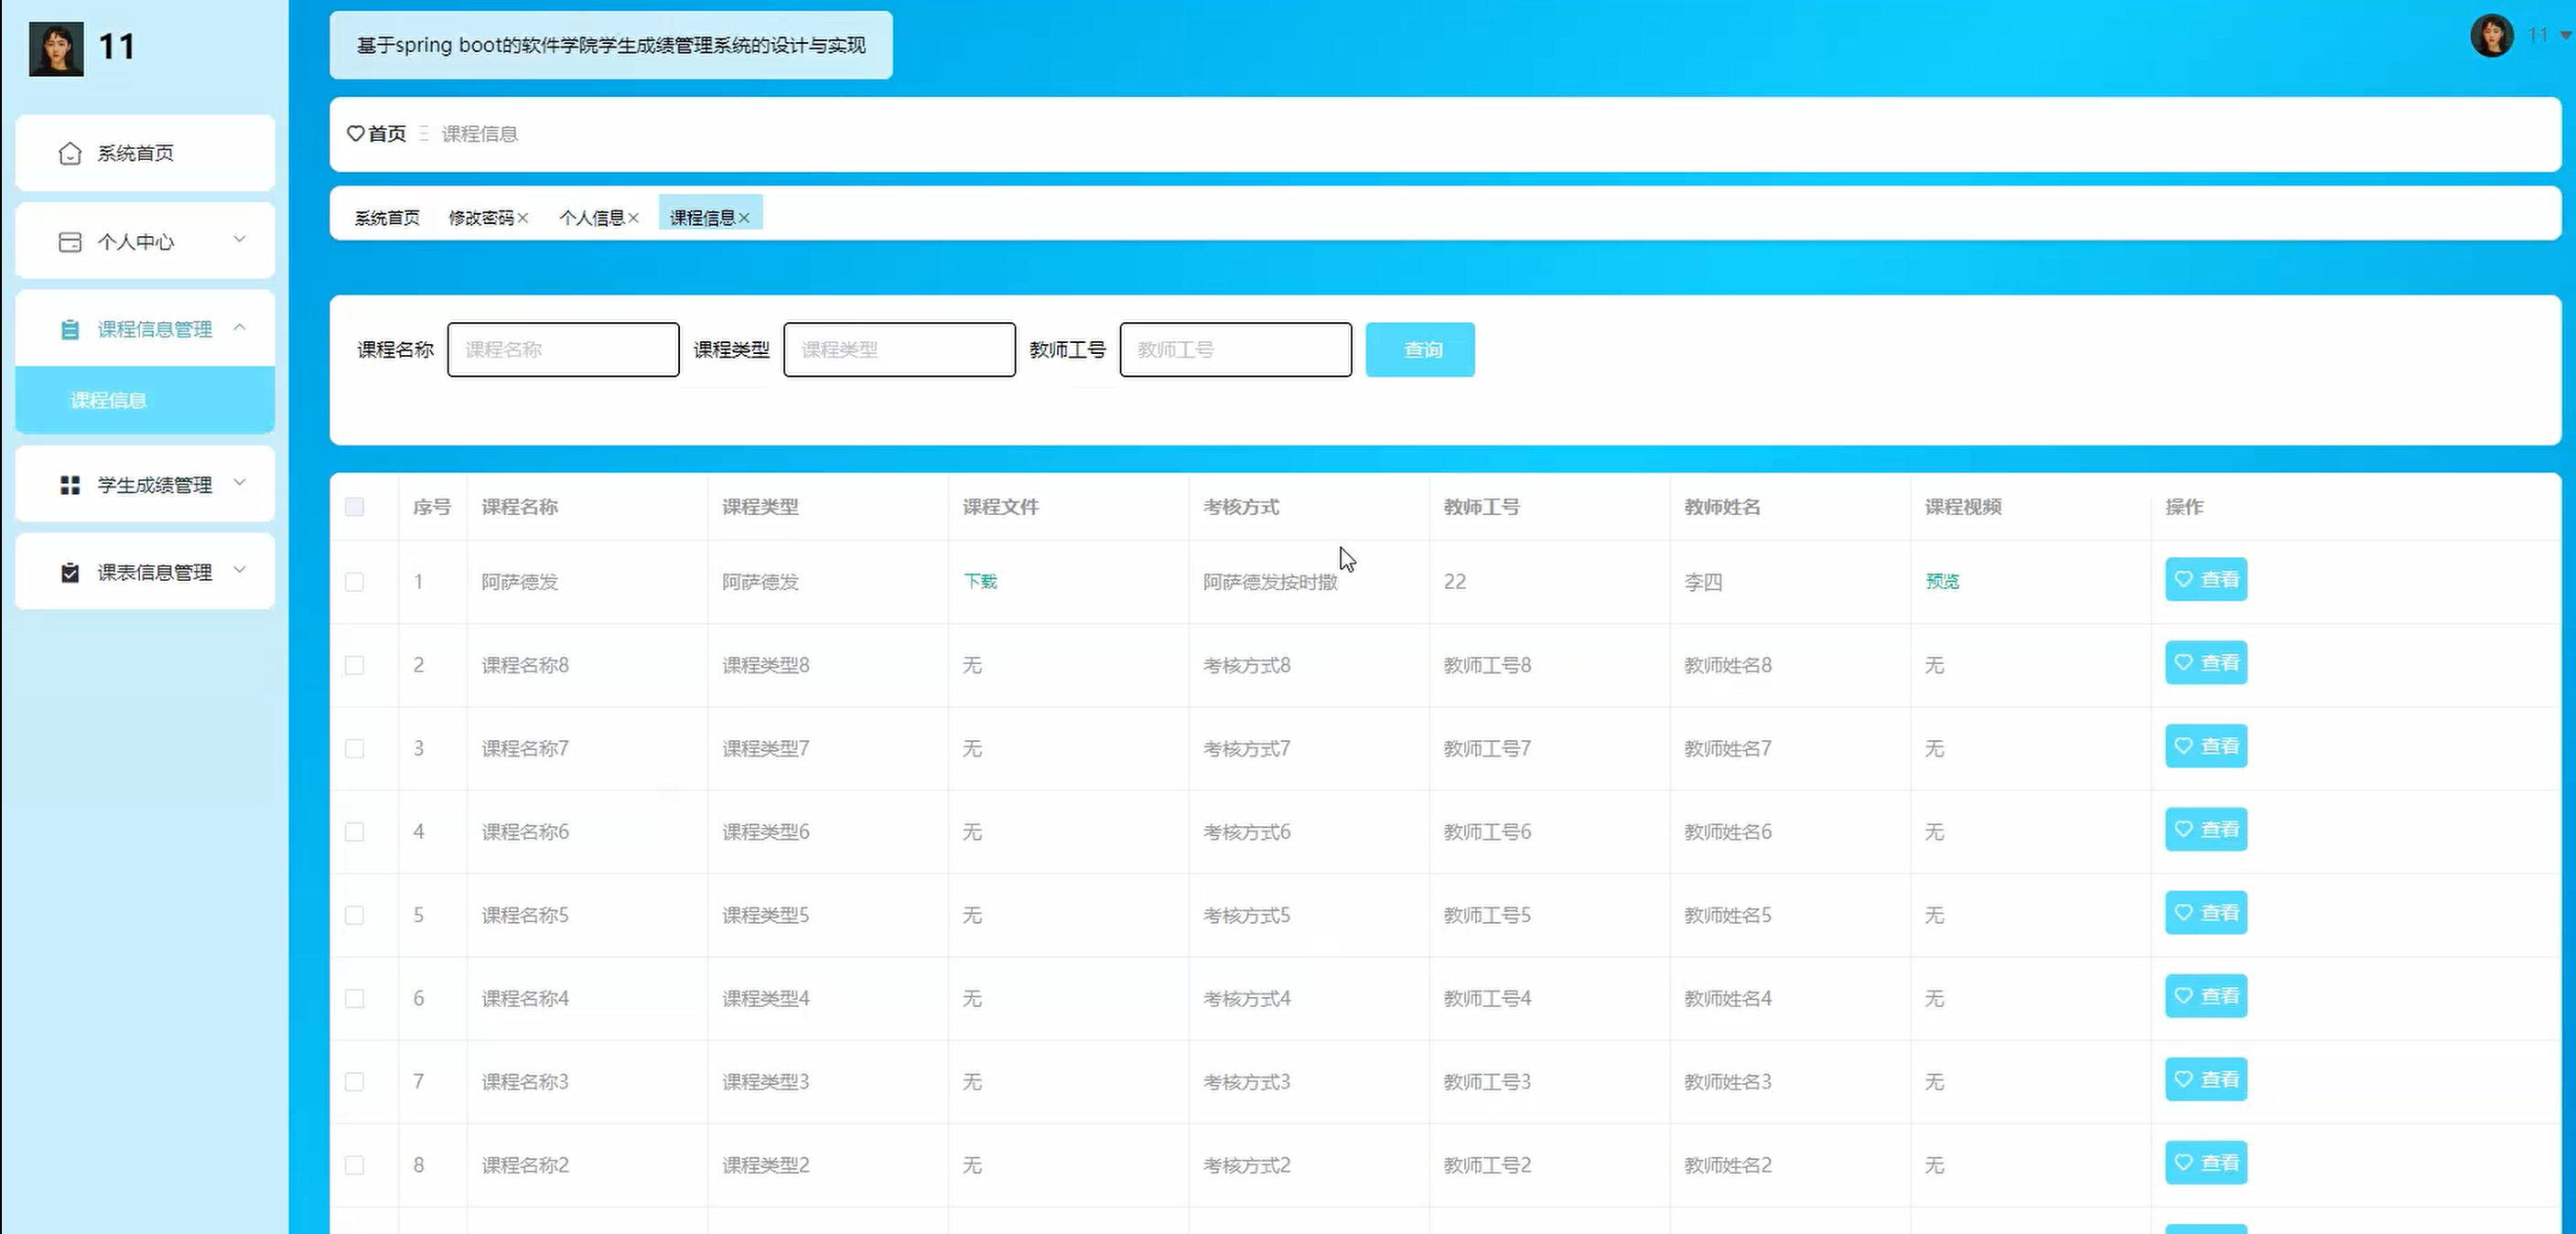Open the user dropdown arrow at top right
The width and height of the screenshot is (2576, 1234).
2565,36
